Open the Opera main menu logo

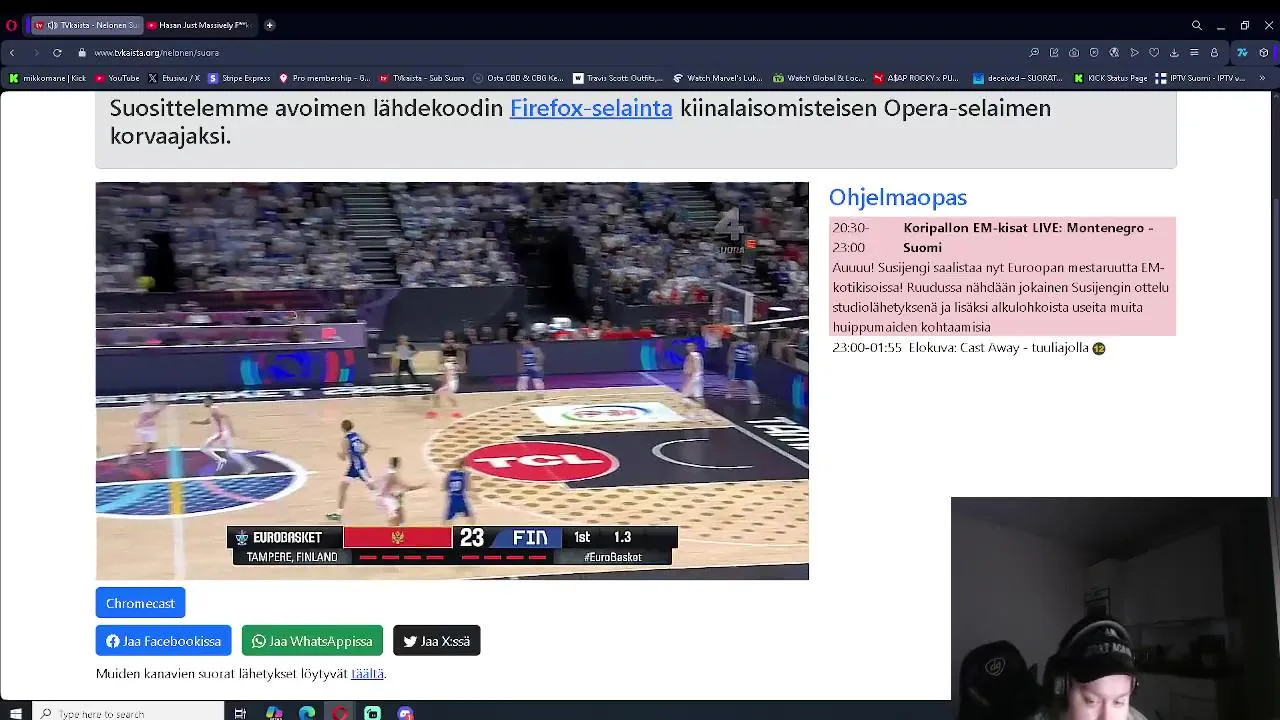(x=12, y=25)
